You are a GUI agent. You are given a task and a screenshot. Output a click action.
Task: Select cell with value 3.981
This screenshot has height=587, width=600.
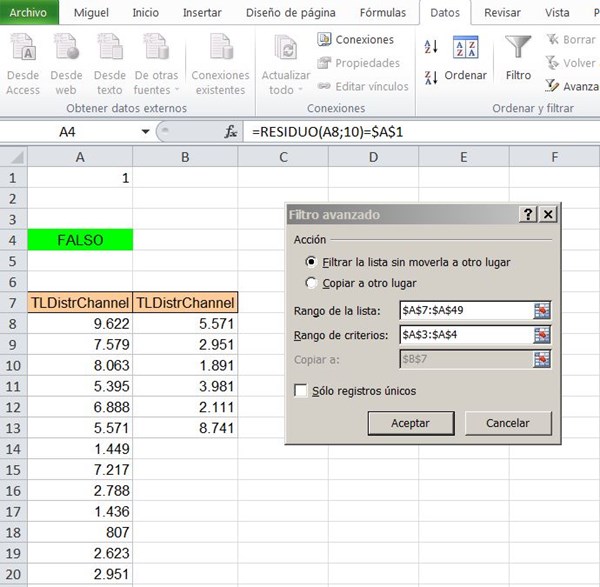tap(185, 386)
